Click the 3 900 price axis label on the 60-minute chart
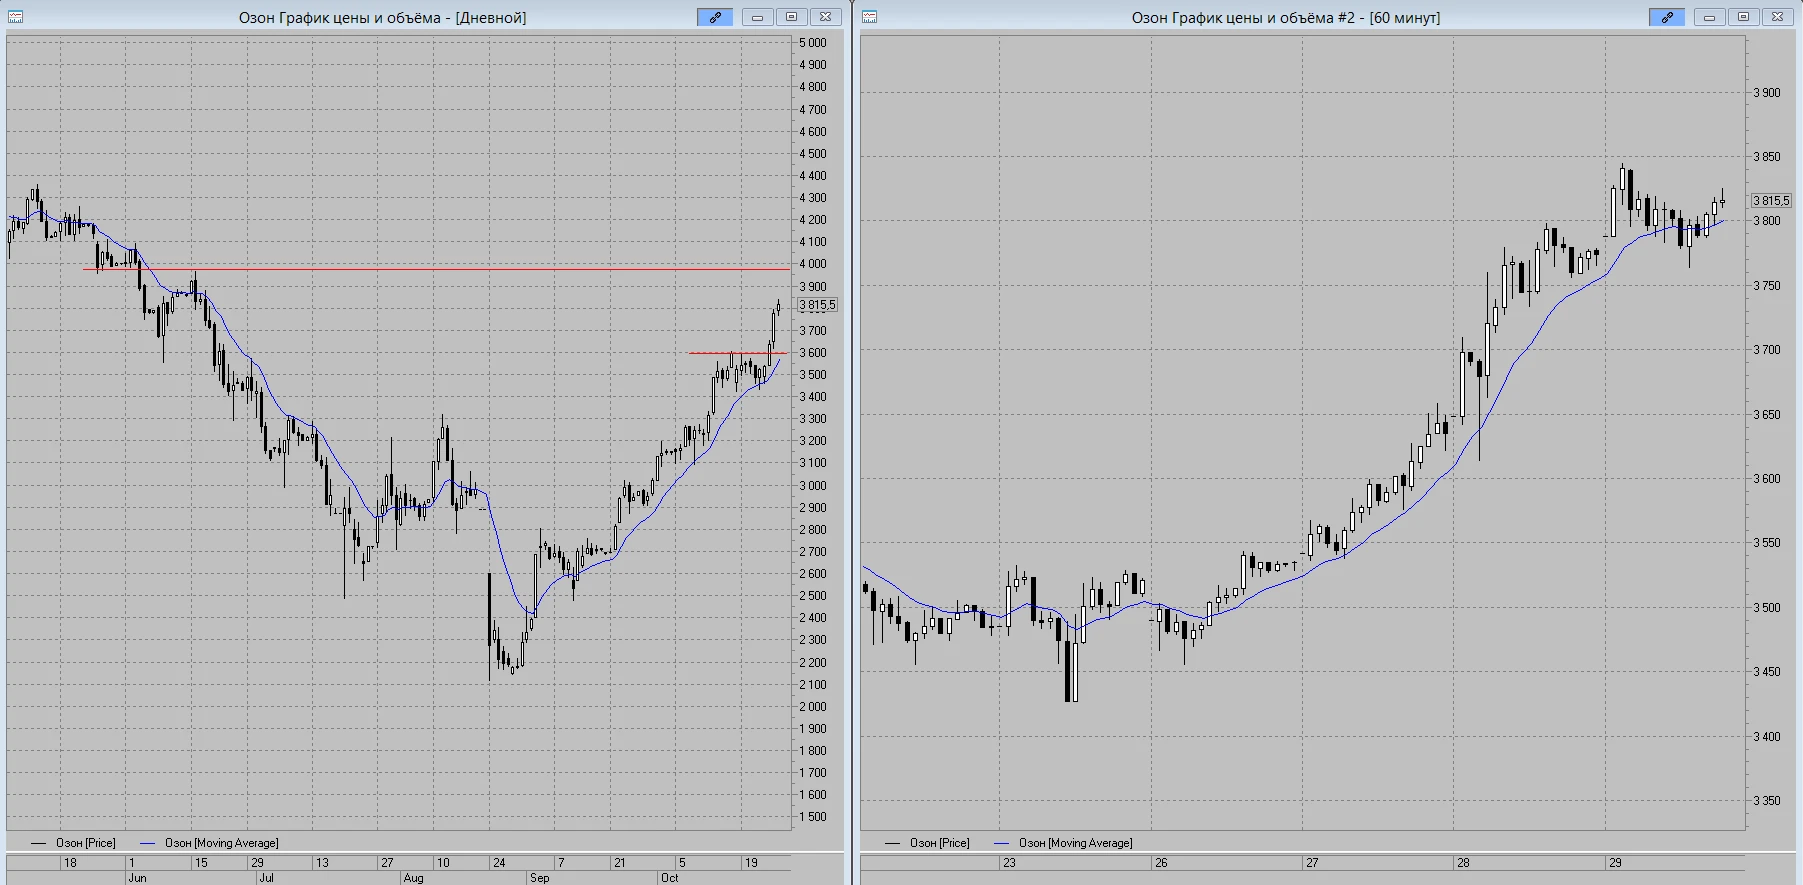 click(x=1767, y=93)
